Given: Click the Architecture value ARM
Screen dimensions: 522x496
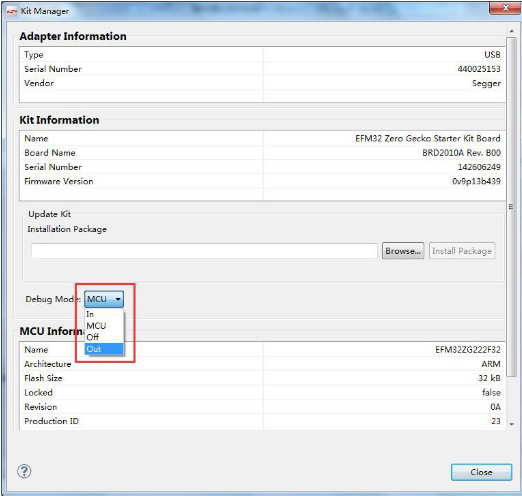Looking at the screenshot, I should click(491, 364).
